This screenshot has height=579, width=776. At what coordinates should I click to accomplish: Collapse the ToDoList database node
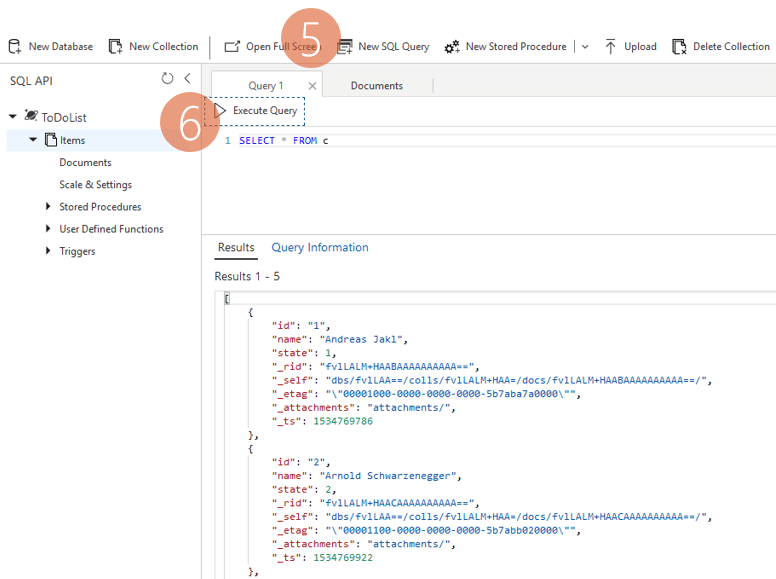coord(13,117)
